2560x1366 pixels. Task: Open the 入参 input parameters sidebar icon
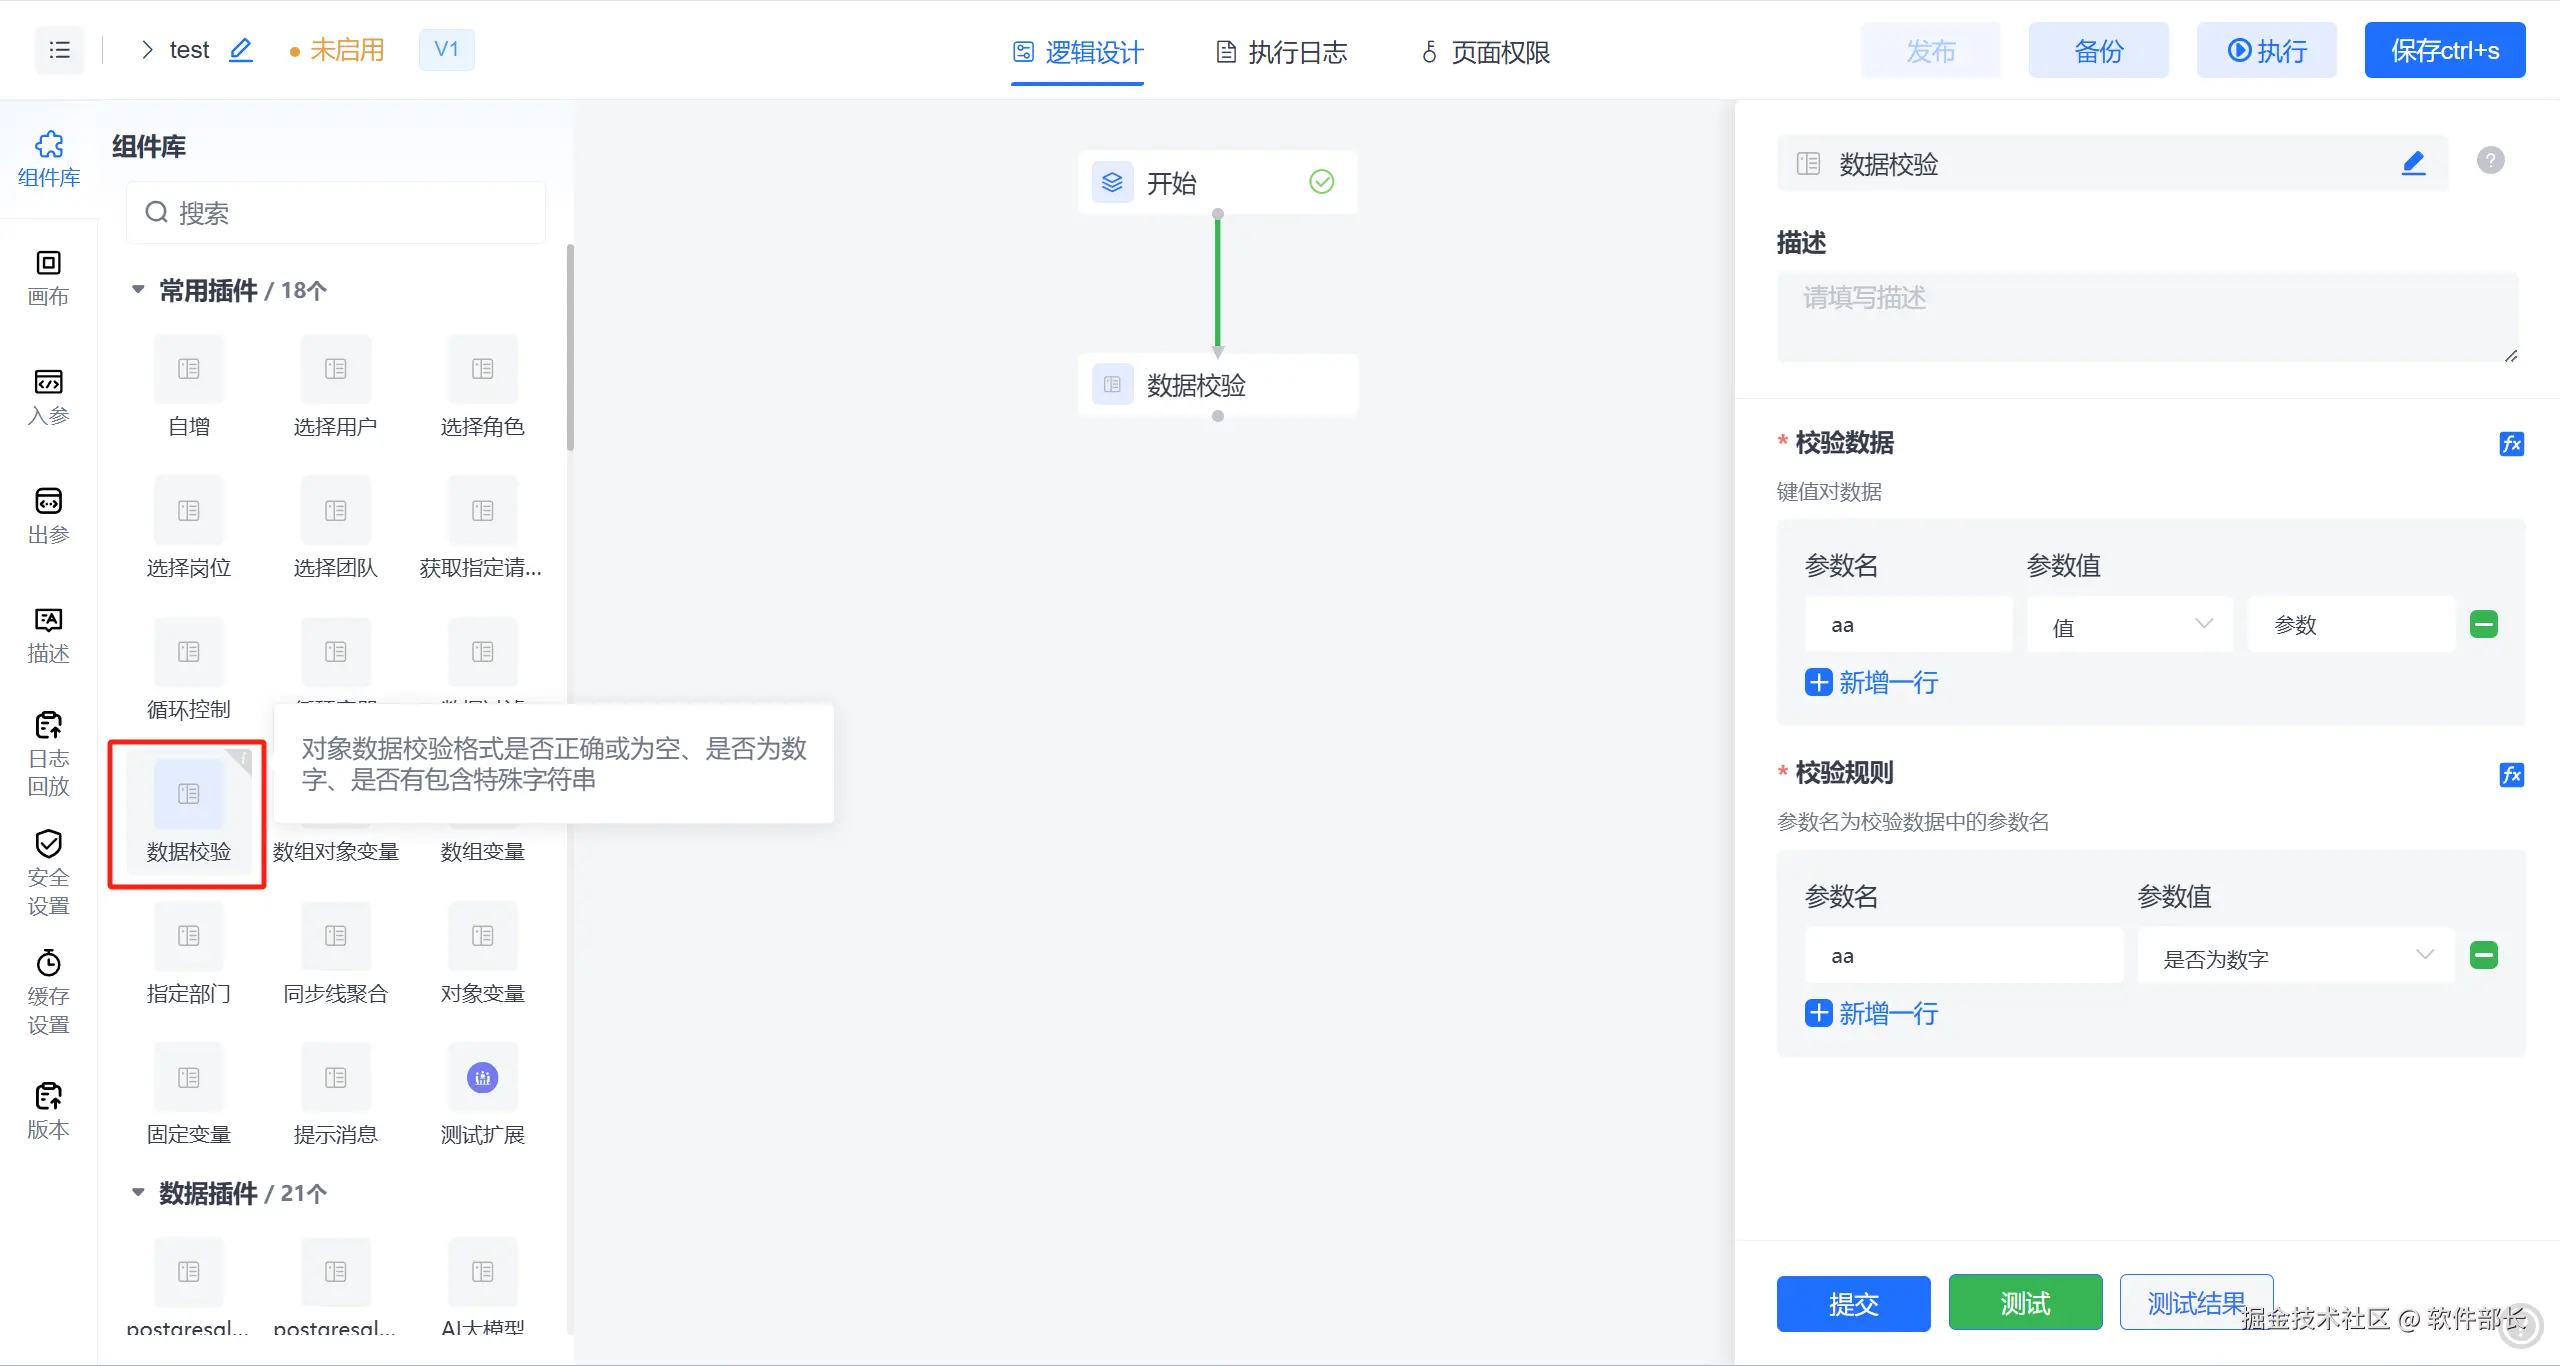coord(48,396)
